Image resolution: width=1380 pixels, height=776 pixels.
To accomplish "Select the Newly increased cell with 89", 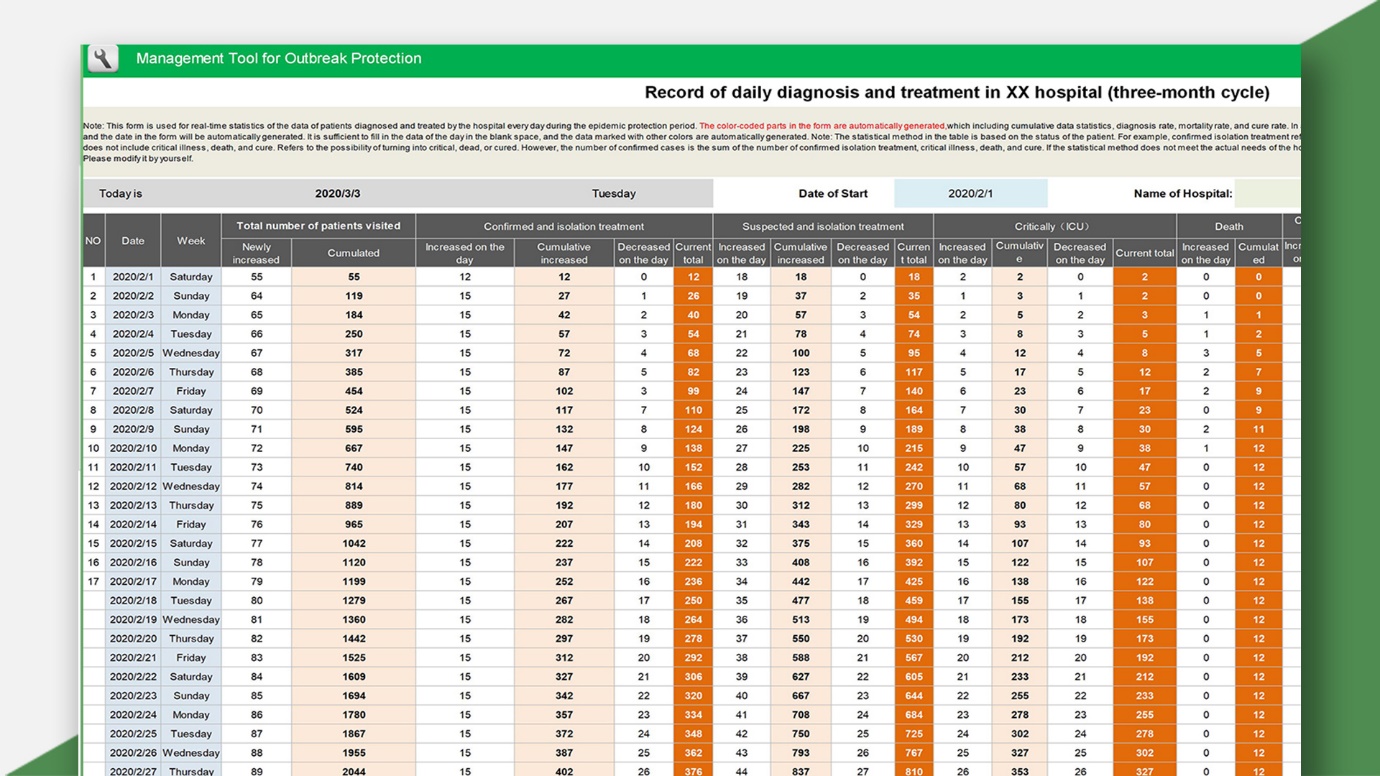I will point(256,771).
